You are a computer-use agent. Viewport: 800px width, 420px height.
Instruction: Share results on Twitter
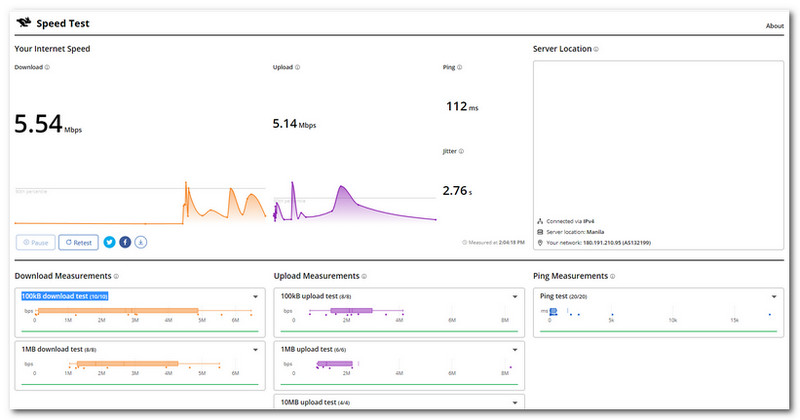(109, 242)
